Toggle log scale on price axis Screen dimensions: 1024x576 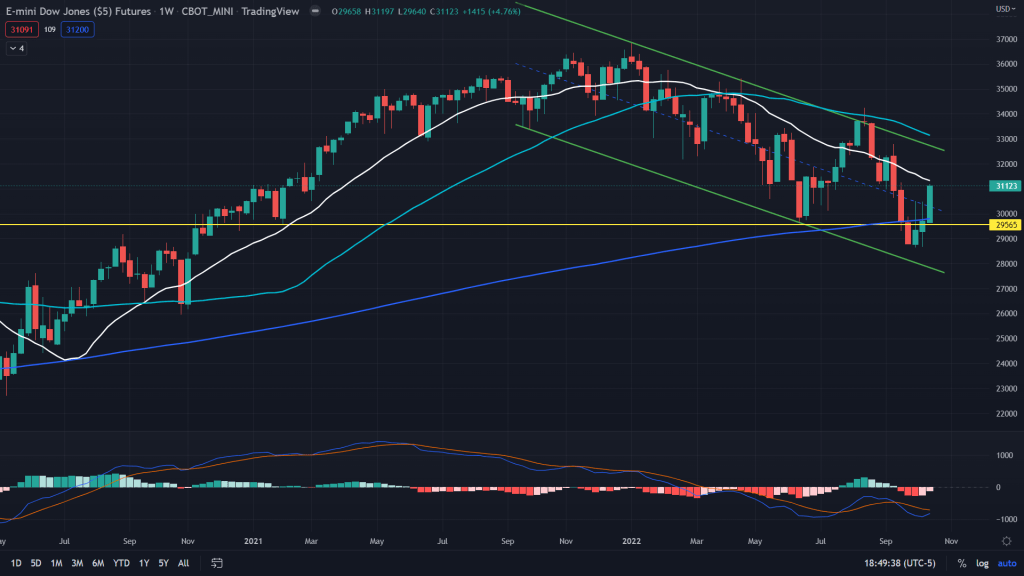pyautogui.click(x=980, y=563)
